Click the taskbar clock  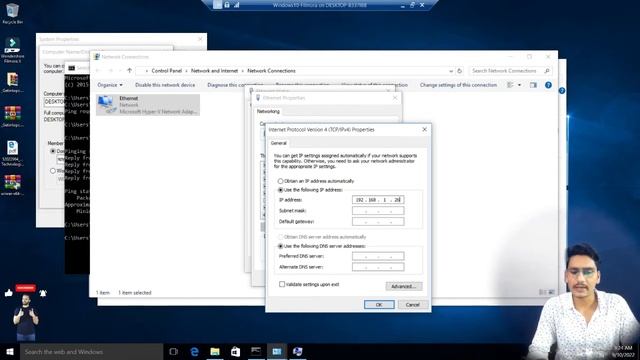coord(623,351)
